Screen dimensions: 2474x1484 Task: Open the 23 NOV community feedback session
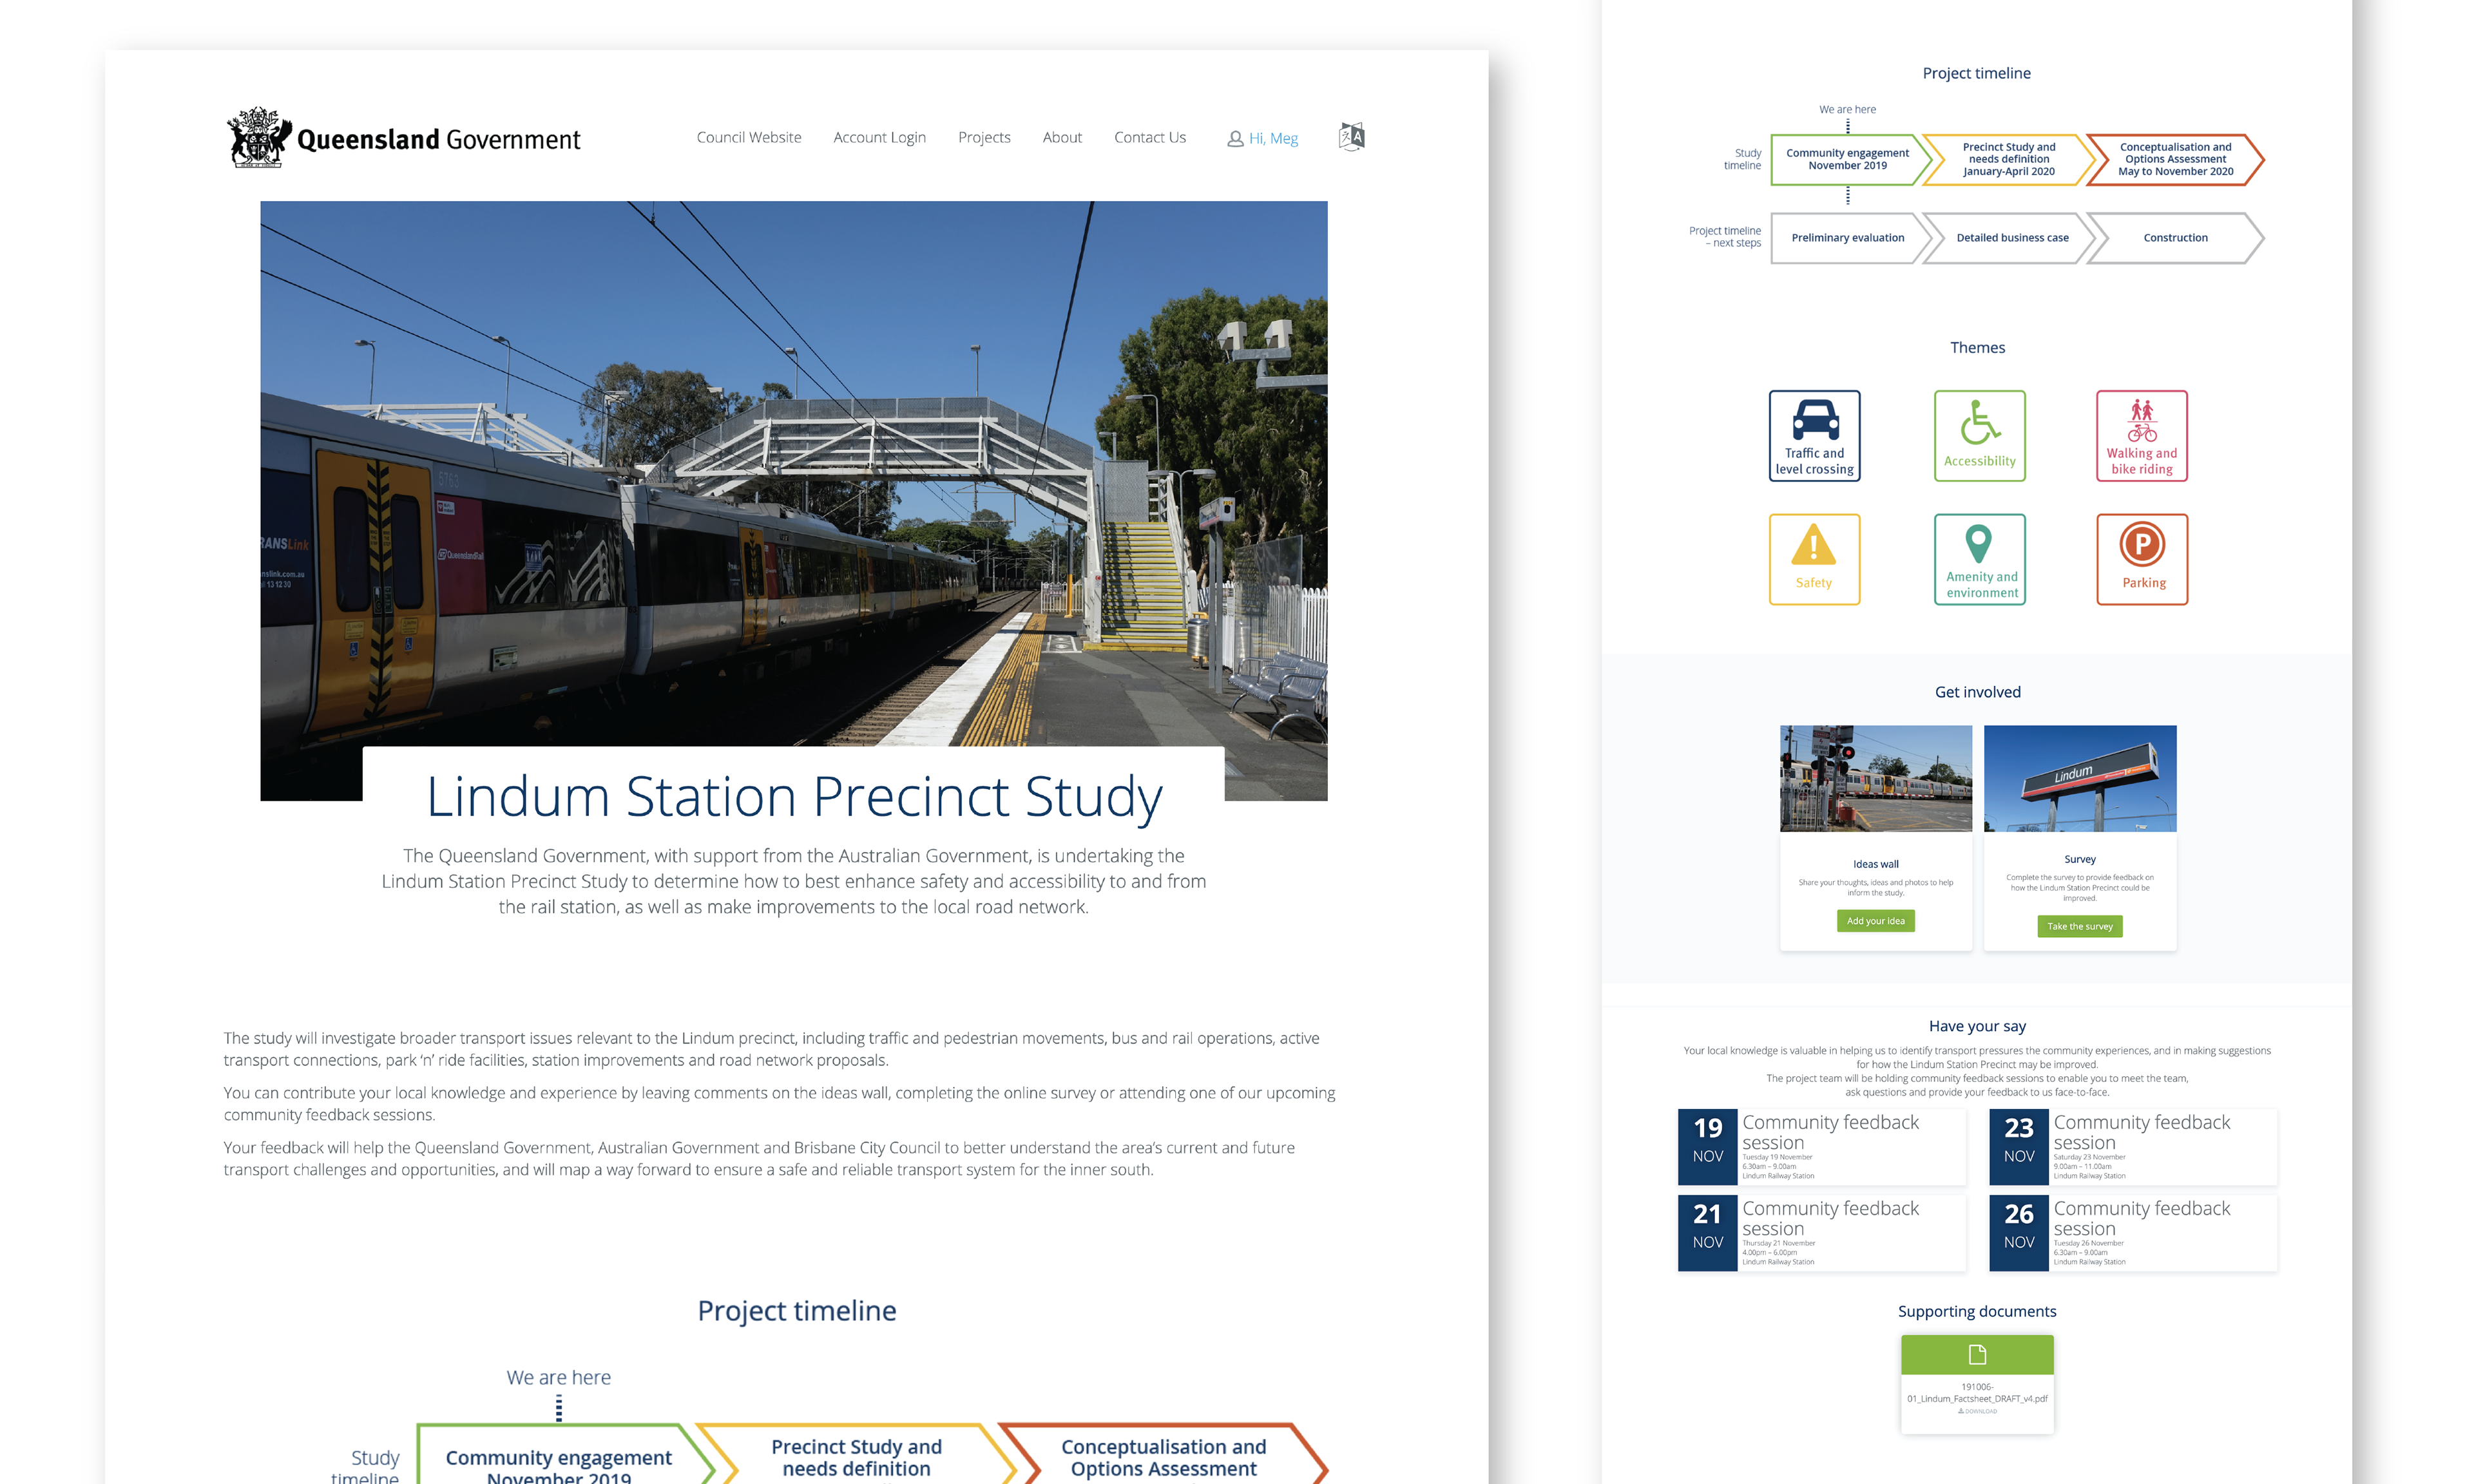[2133, 1146]
